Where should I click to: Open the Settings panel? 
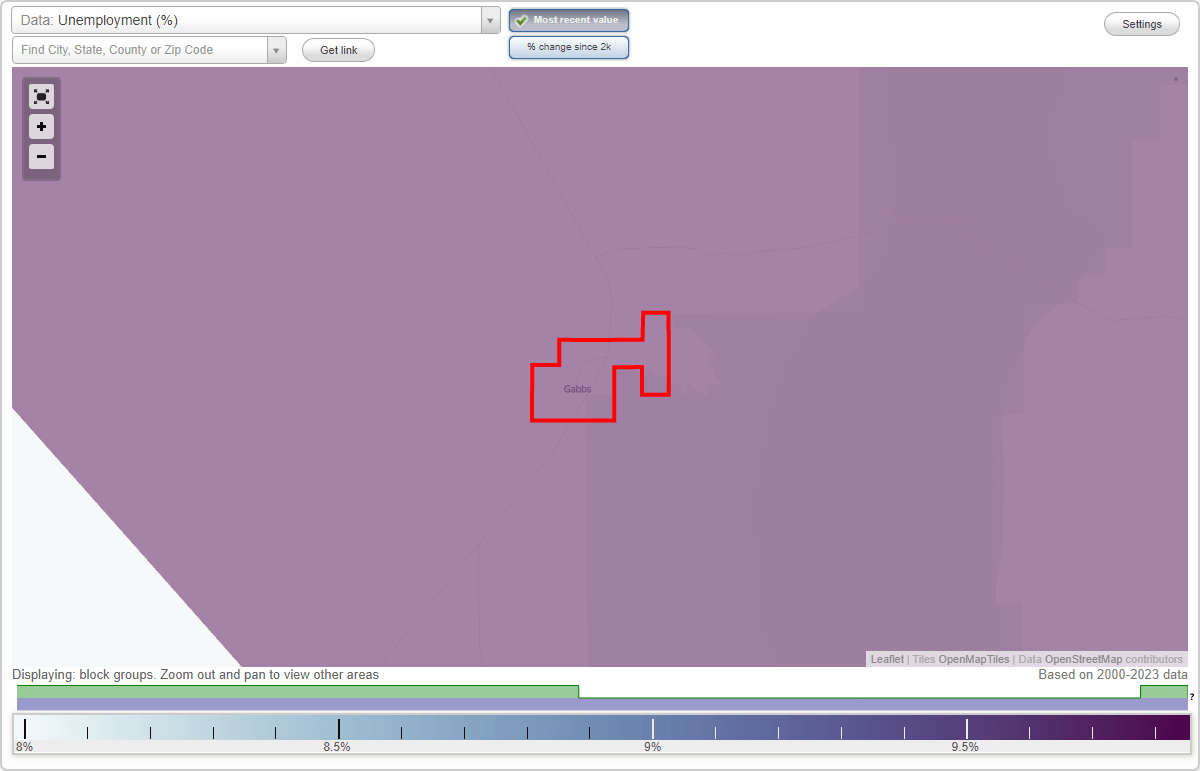(x=1141, y=23)
